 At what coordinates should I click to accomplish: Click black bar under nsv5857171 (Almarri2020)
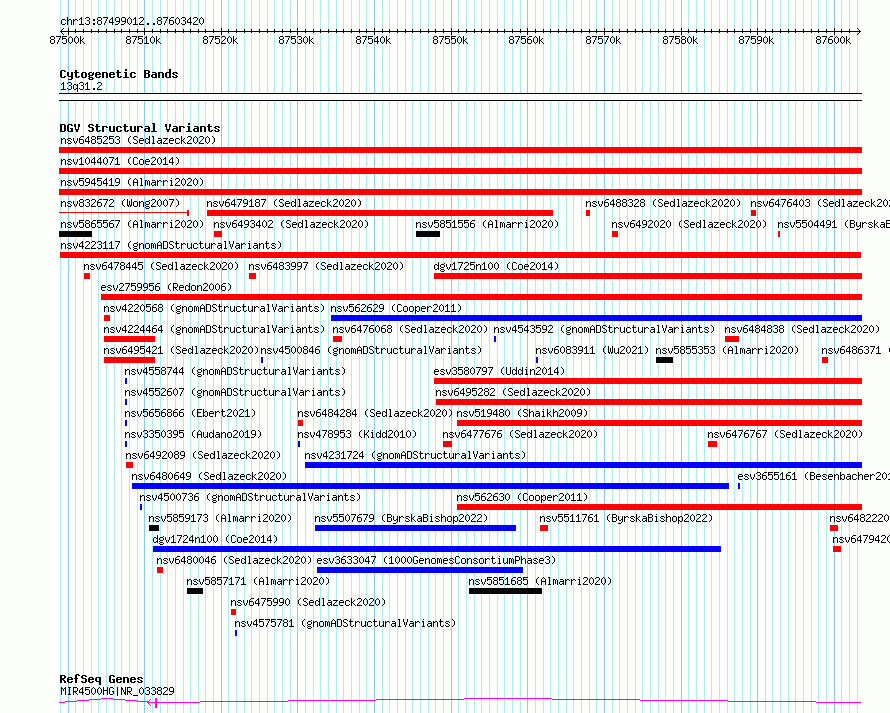195,591
